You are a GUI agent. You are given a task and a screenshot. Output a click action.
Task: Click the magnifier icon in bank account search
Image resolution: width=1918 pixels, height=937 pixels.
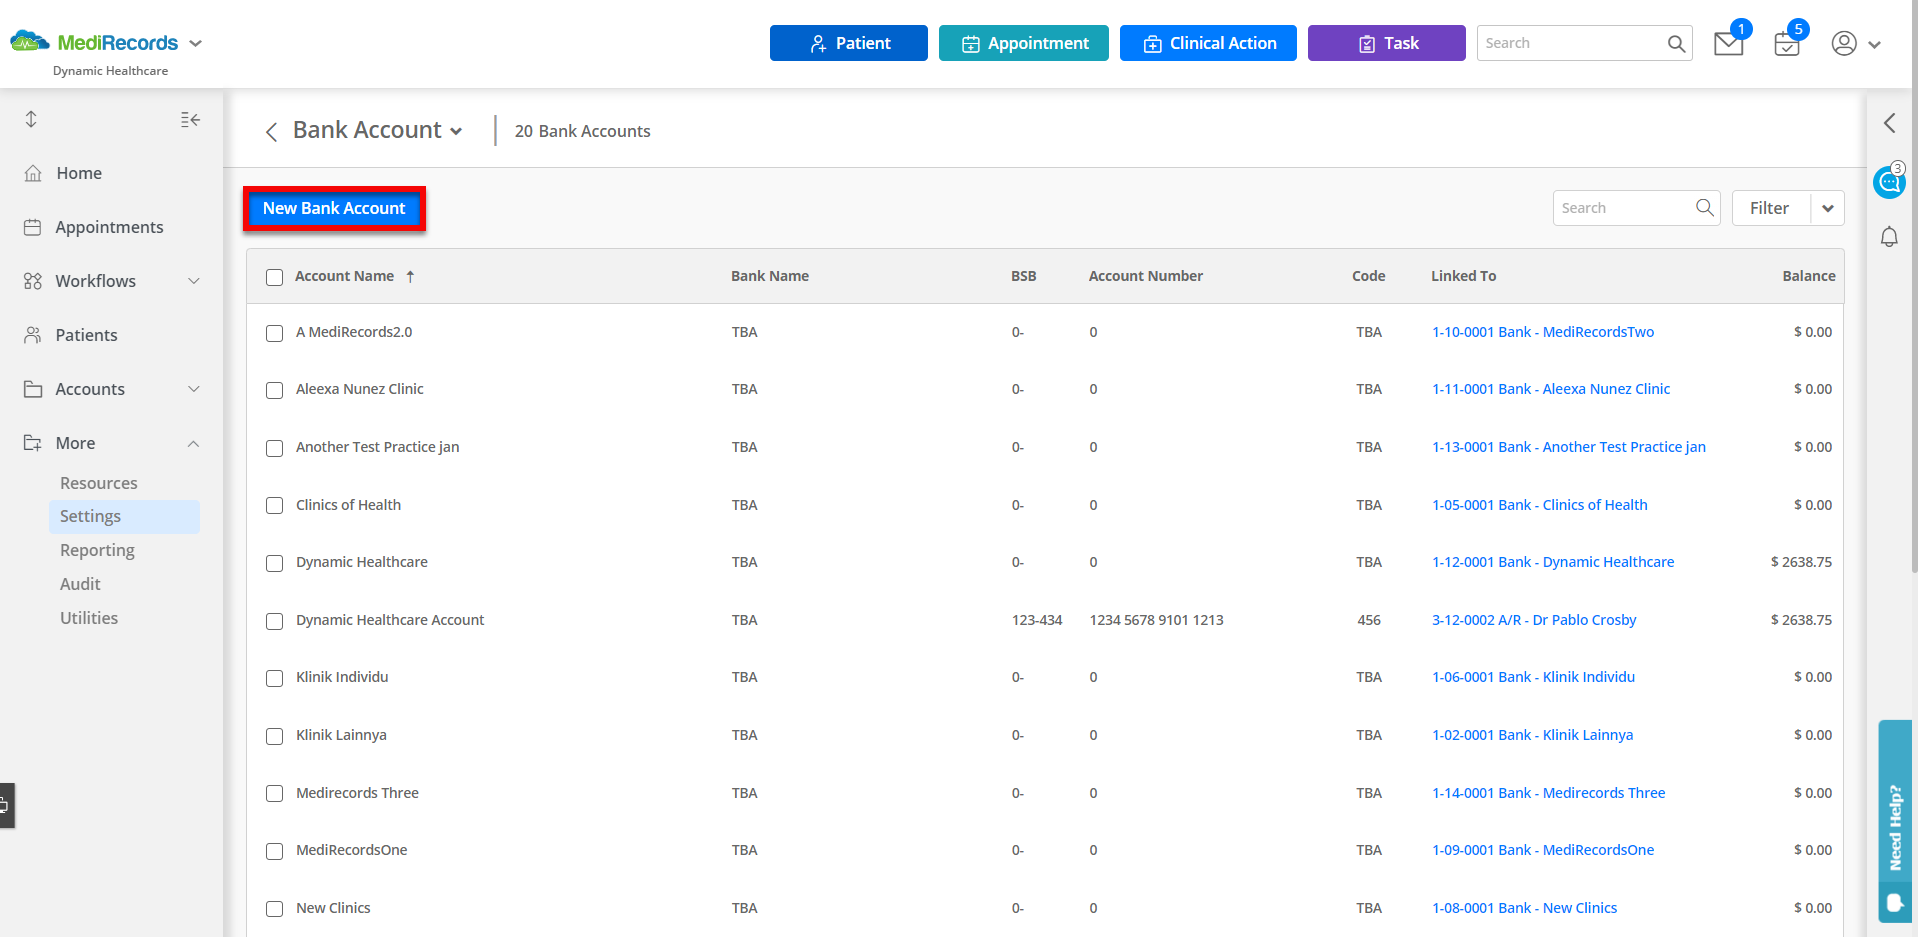click(x=1704, y=207)
